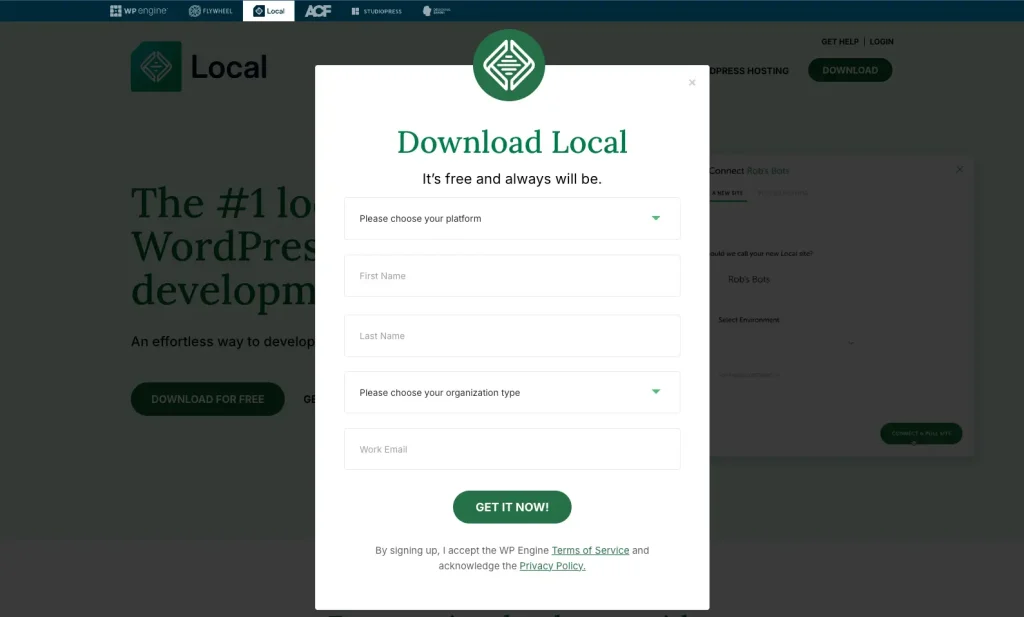The height and width of the screenshot is (617, 1024).
Task: Click the GET HELP link
Action: tap(840, 42)
